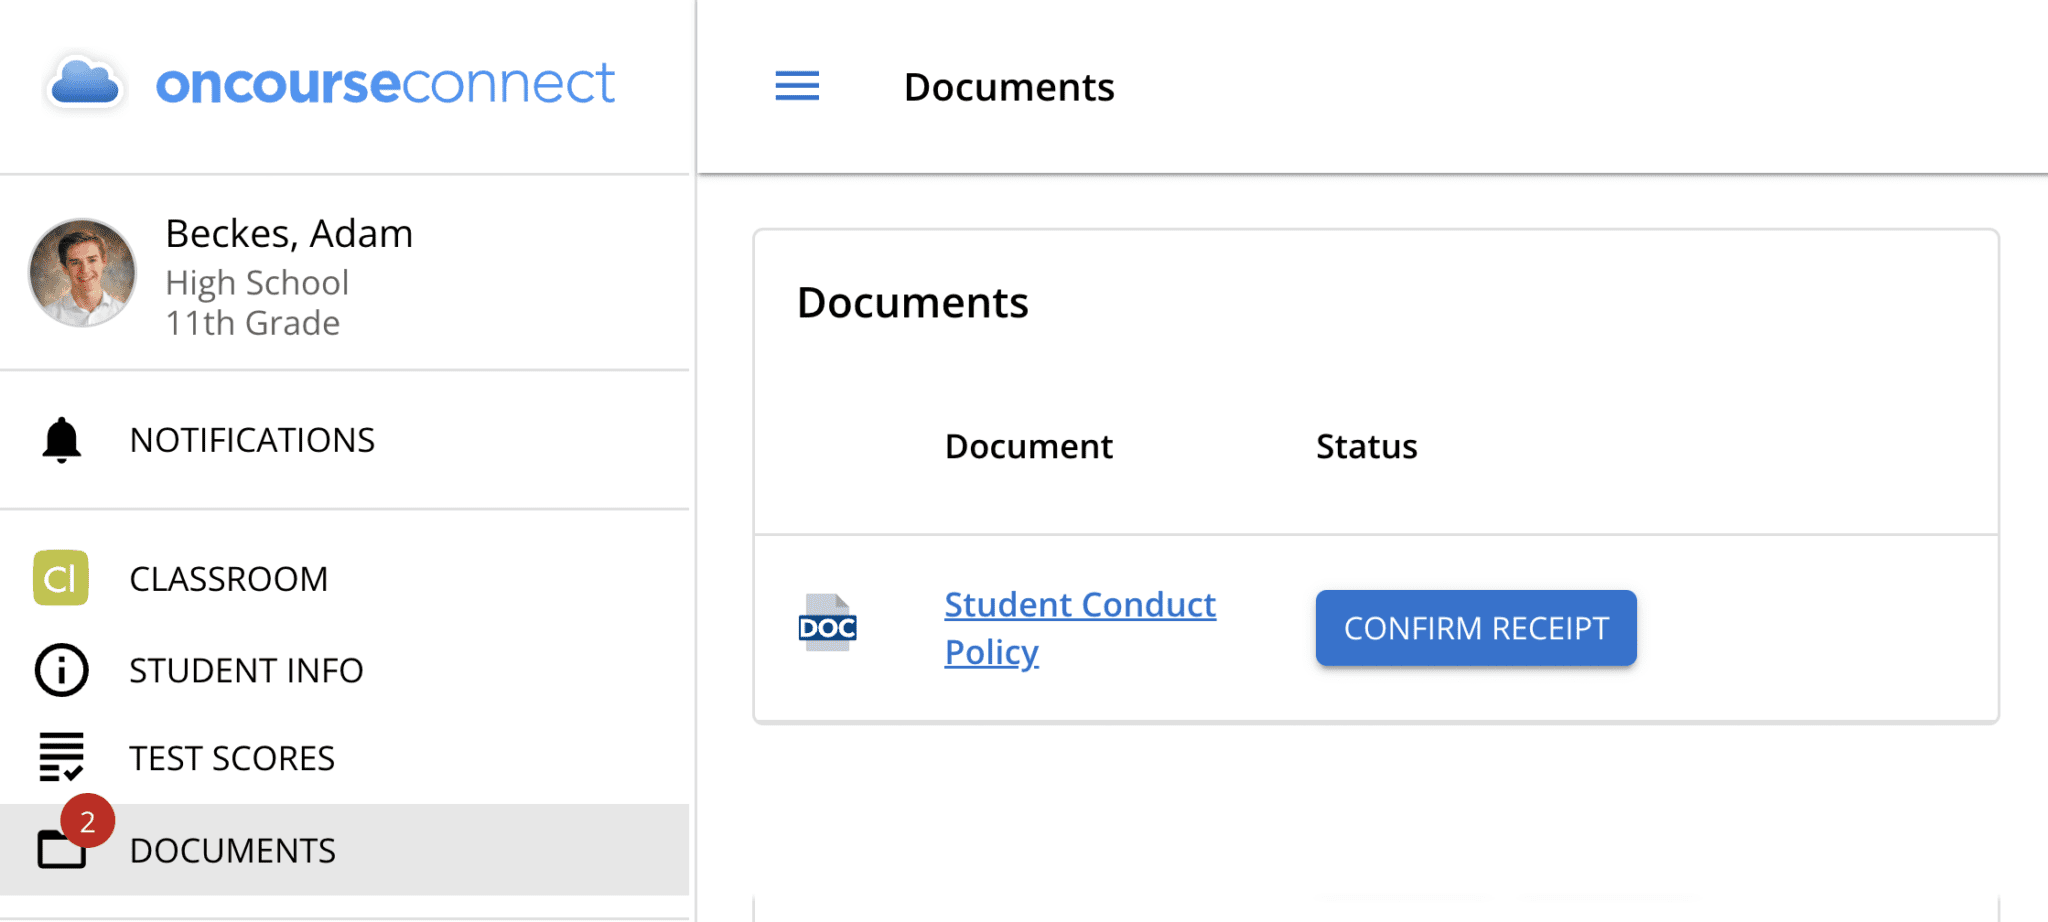2048x922 pixels.
Task: Click the Notifications bell icon
Action: [x=61, y=440]
